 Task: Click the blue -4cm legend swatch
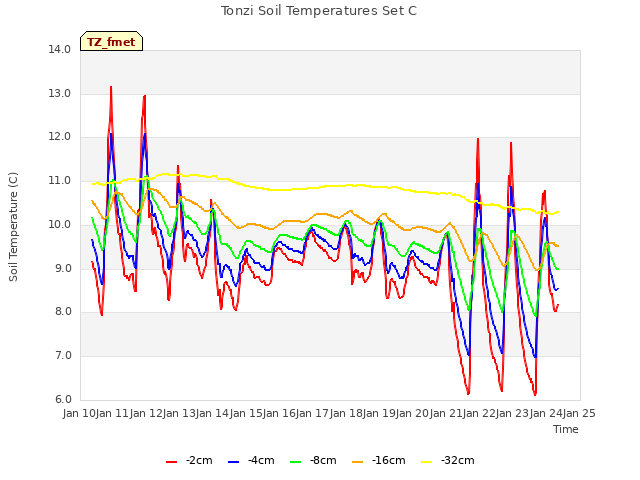pyautogui.click(x=233, y=462)
